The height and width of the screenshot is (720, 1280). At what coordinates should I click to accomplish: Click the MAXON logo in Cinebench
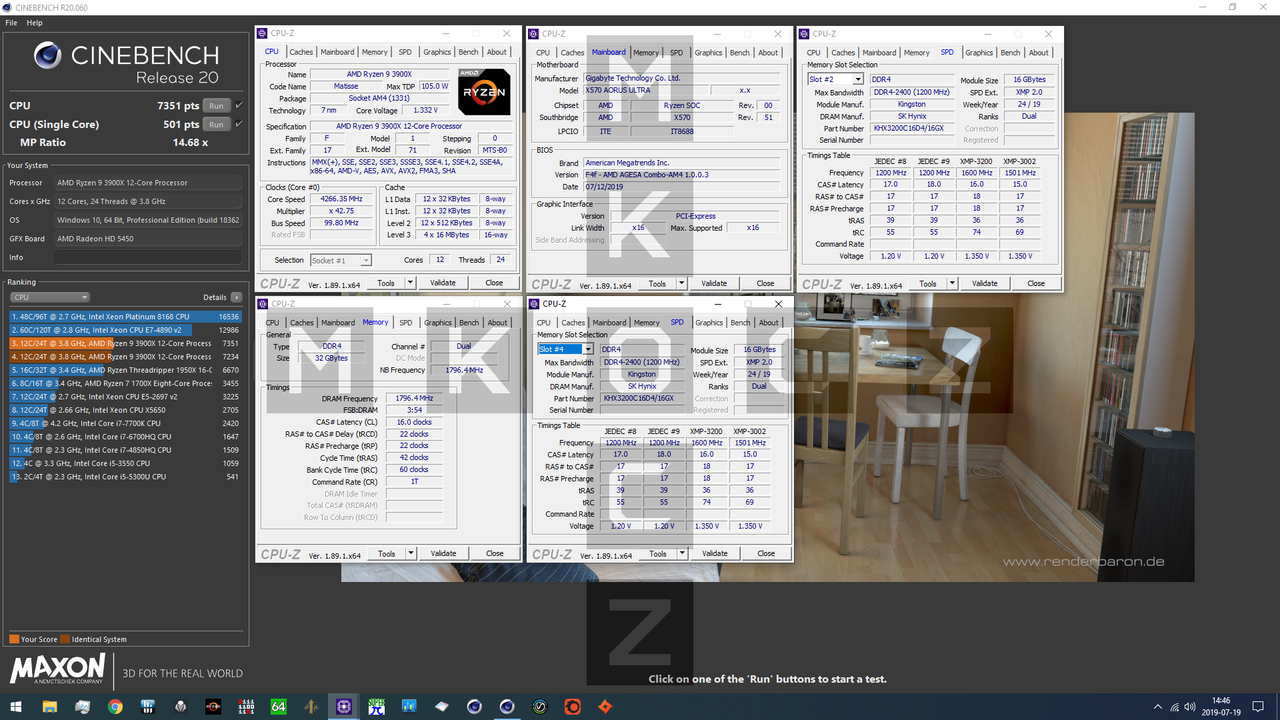57,669
